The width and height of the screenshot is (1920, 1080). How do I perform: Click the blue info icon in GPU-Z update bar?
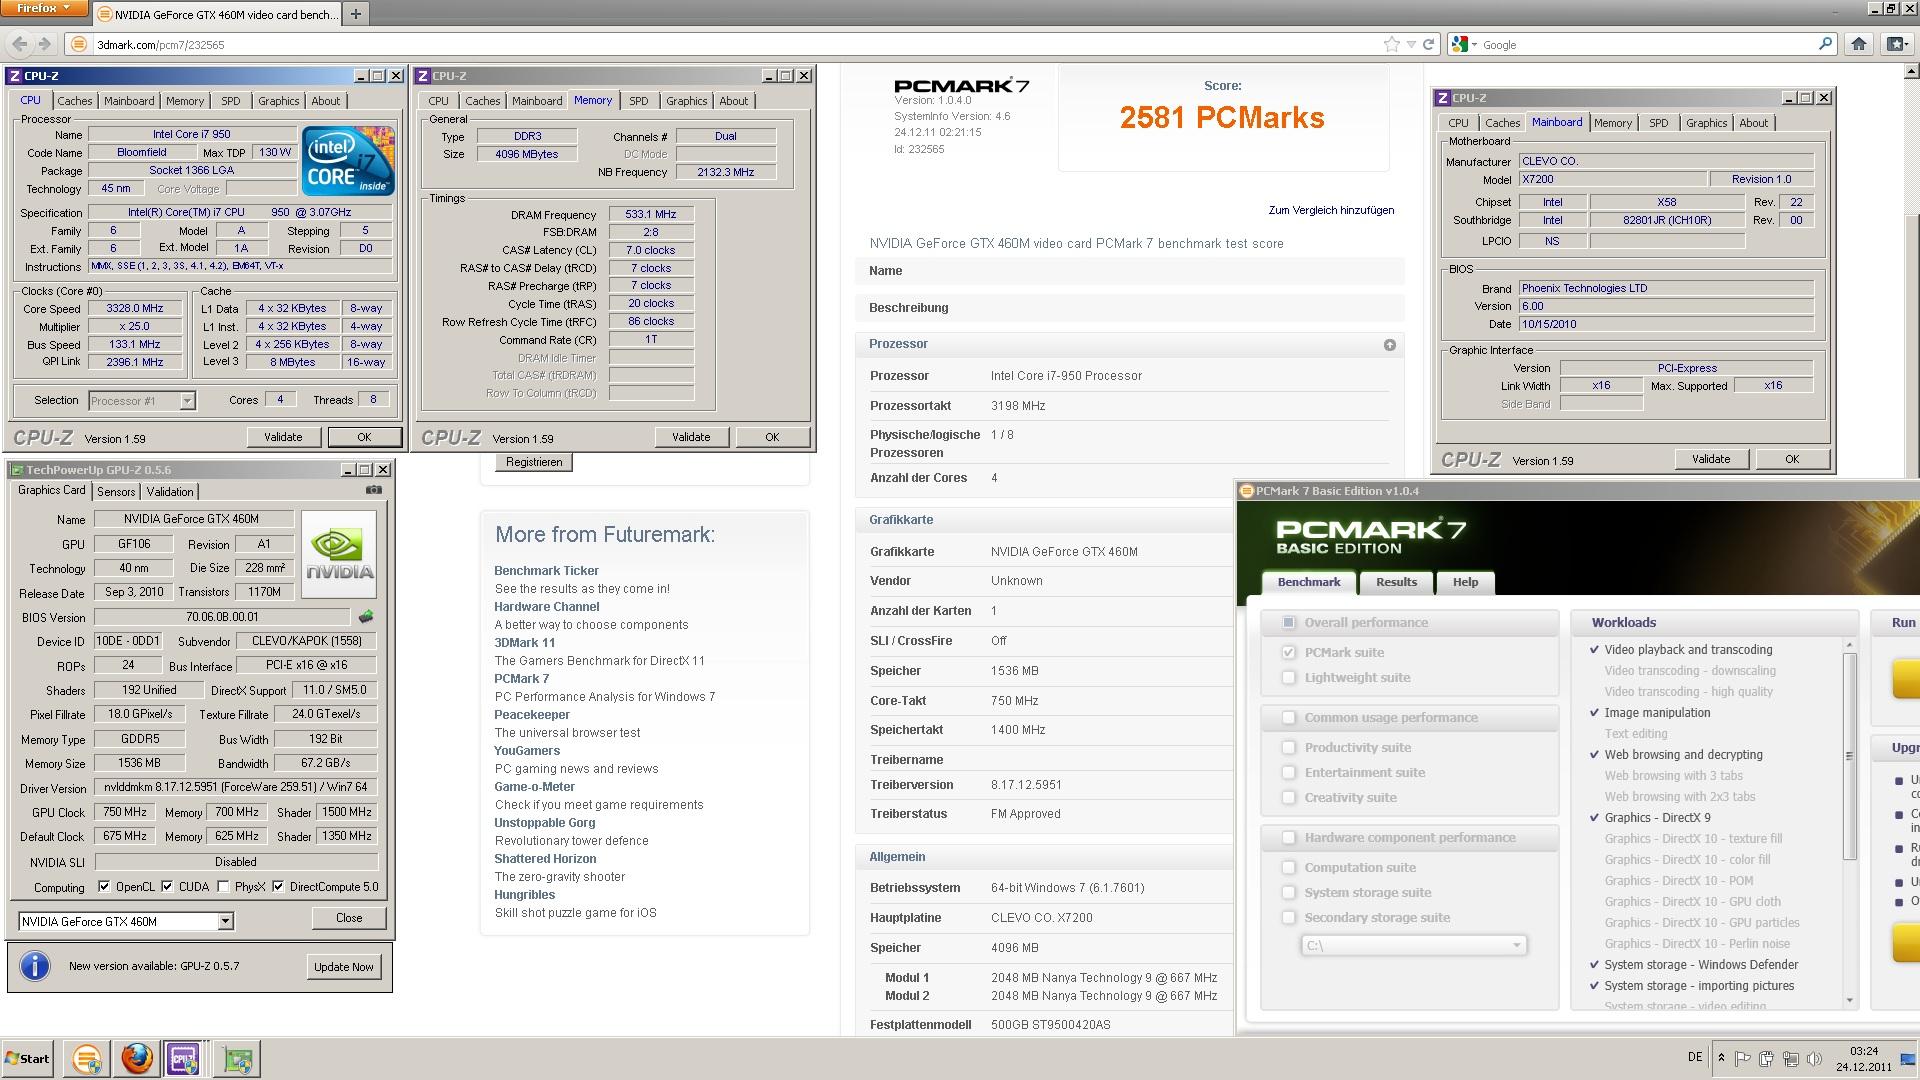click(x=35, y=966)
